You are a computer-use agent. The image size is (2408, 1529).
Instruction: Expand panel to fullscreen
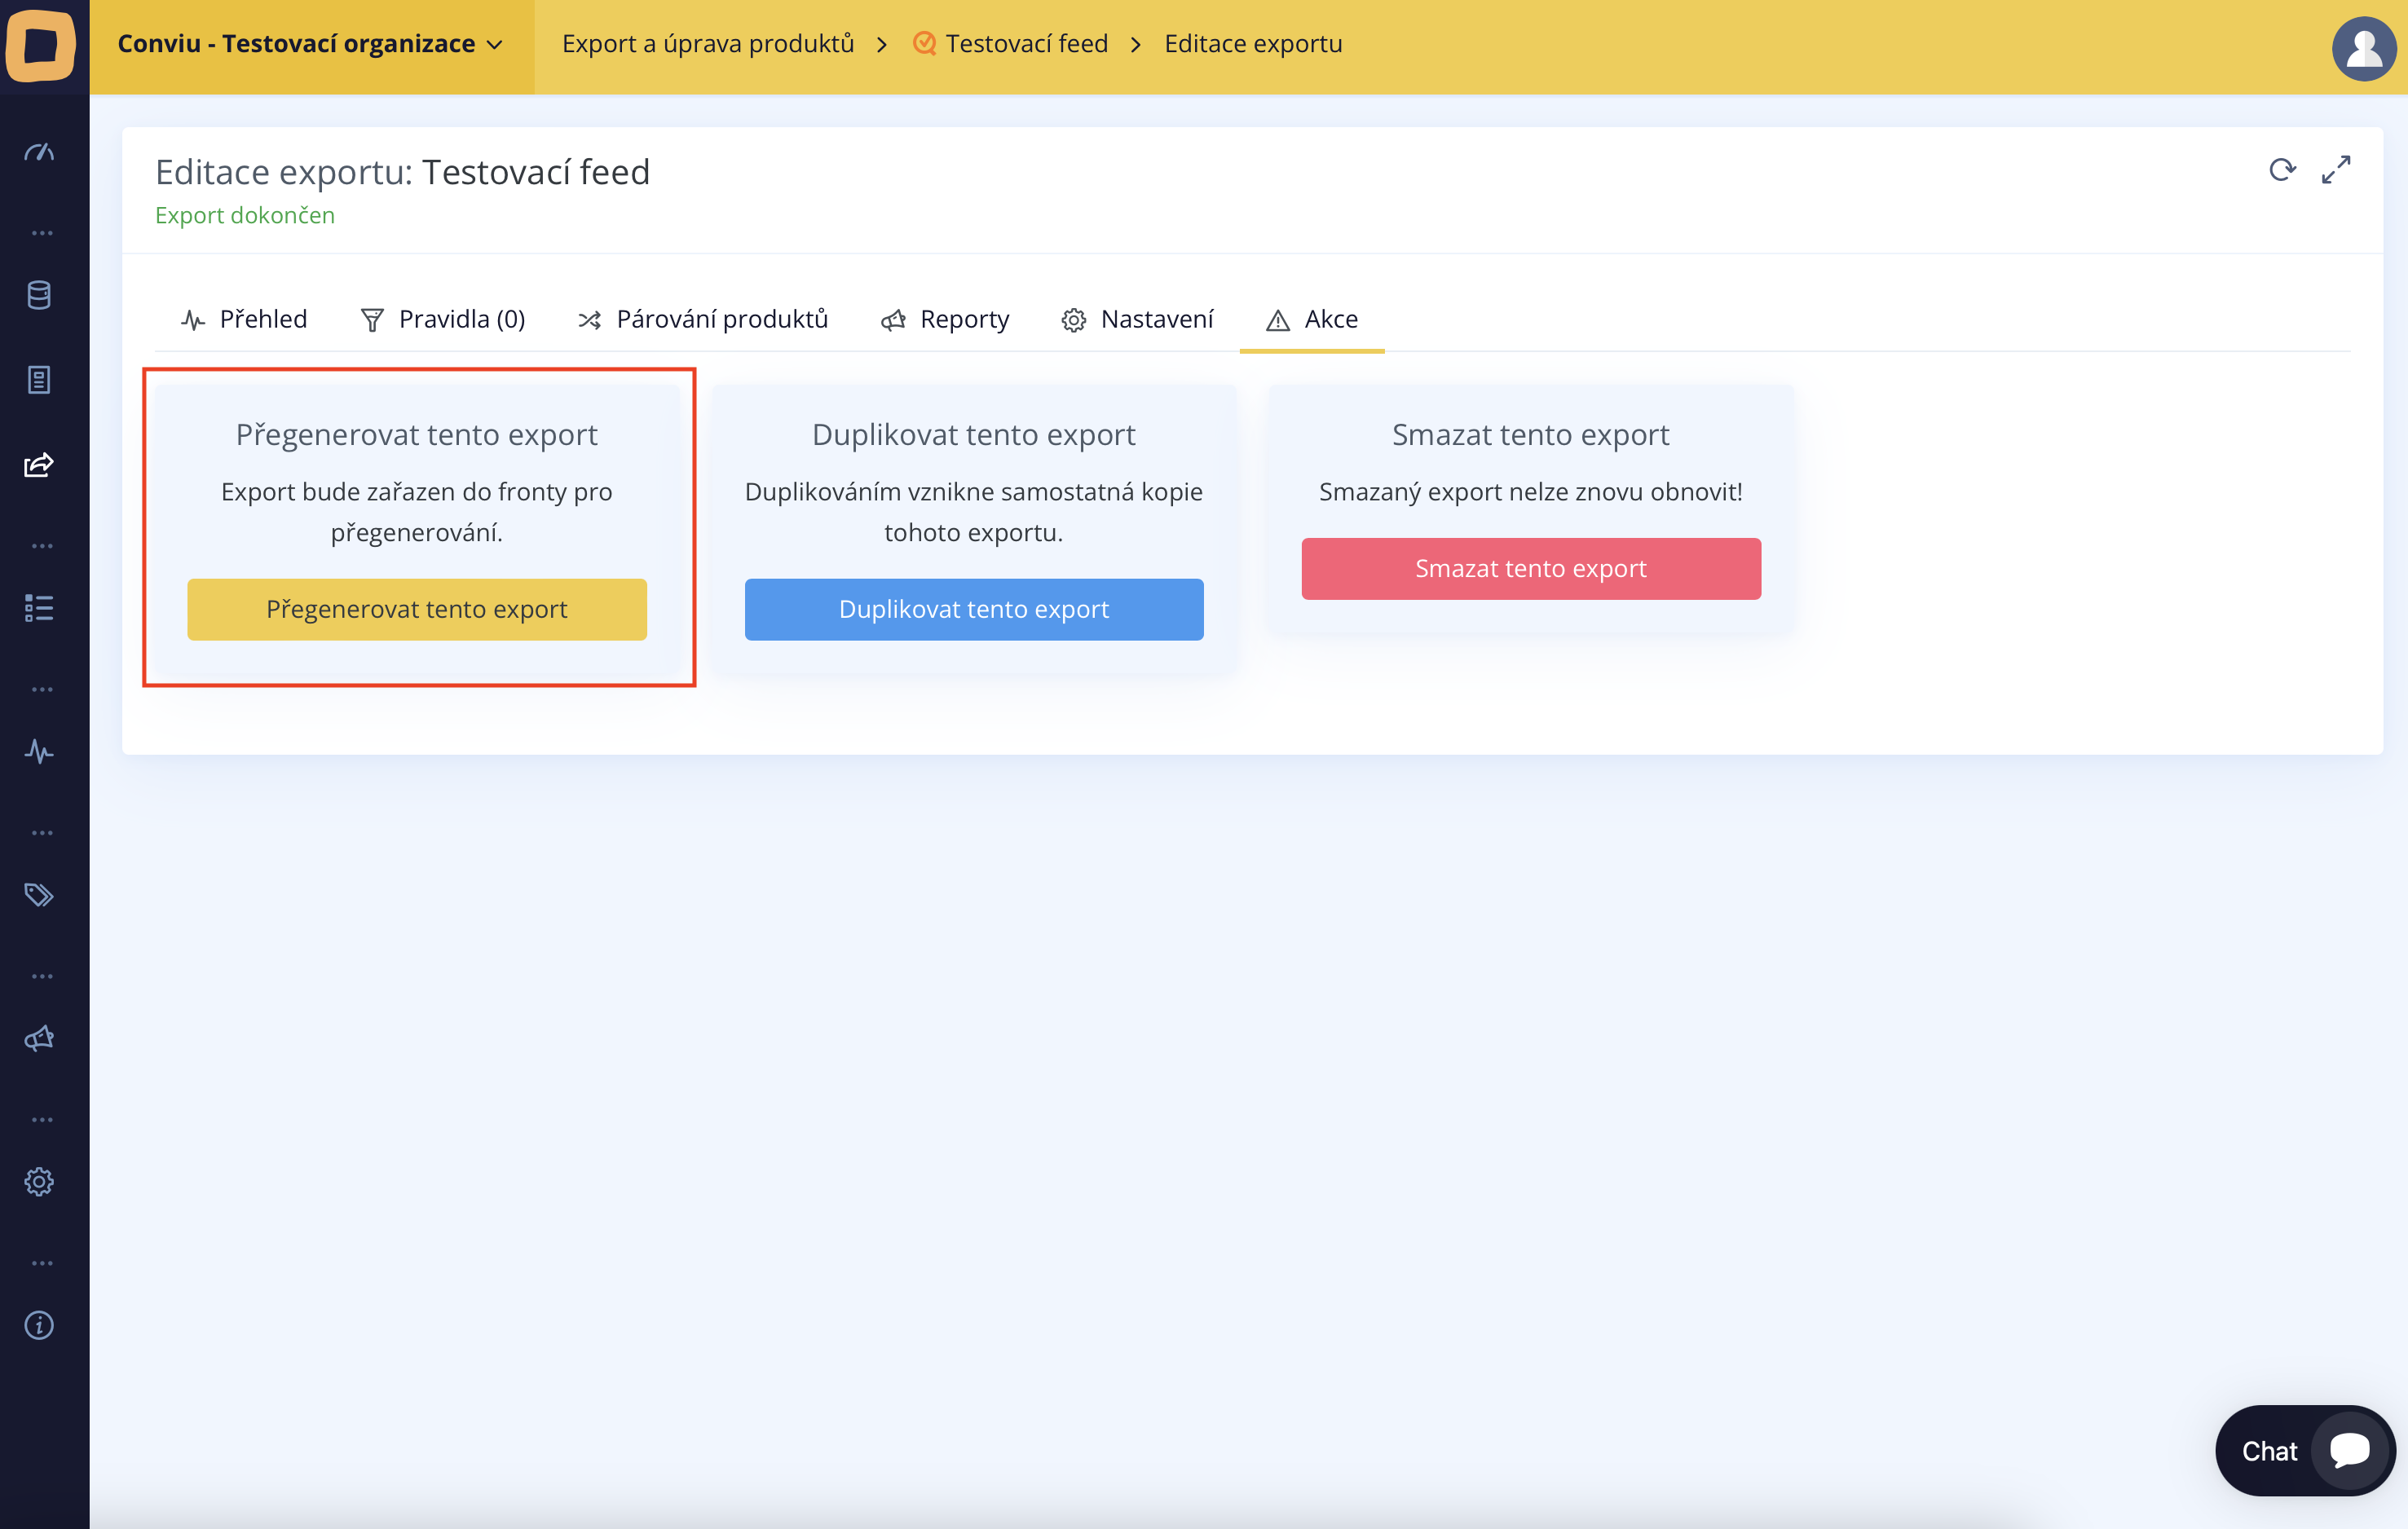(x=2336, y=170)
